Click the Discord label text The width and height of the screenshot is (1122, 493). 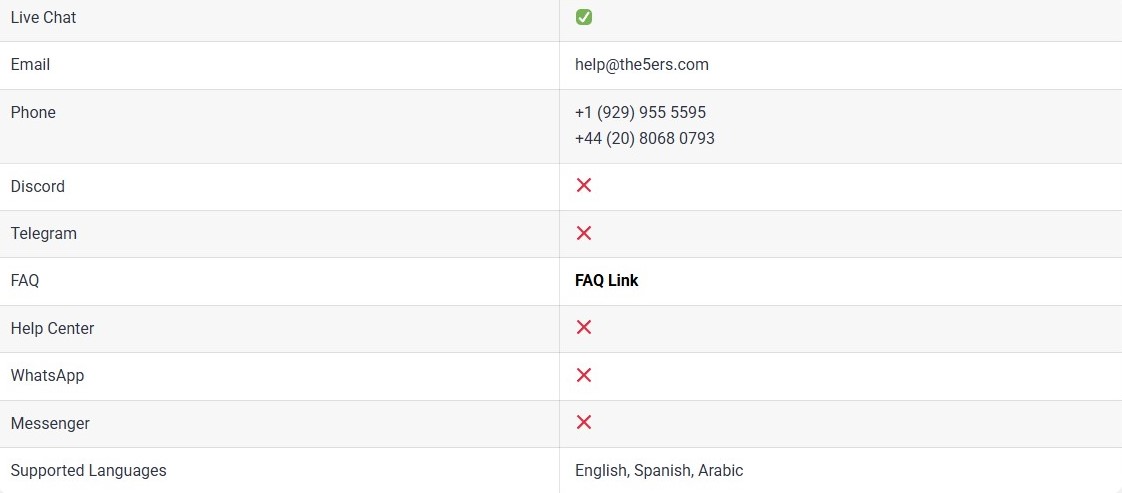[38, 186]
